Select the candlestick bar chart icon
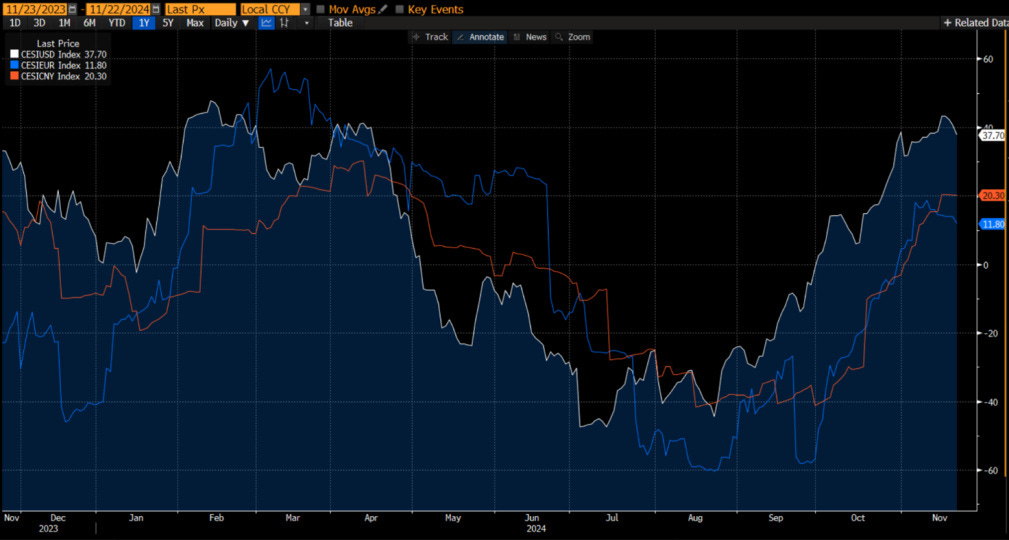This screenshot has height=540, width=1009. (x=284, y=23)
